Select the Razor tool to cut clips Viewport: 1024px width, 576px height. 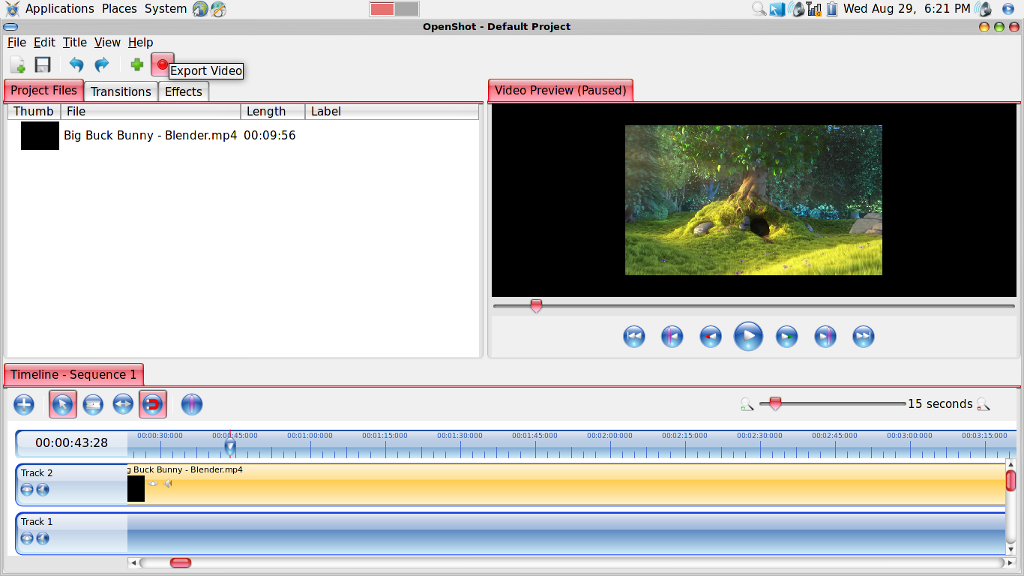tap(92, 404)
